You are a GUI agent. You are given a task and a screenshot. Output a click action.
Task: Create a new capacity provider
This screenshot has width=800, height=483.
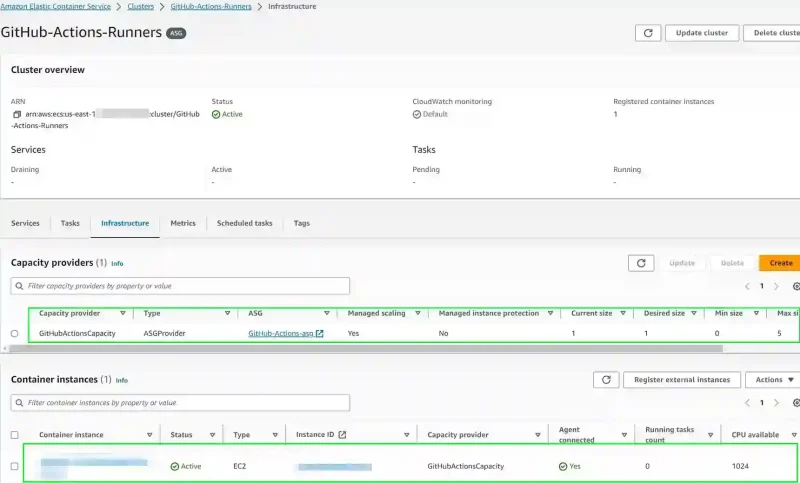780,263
